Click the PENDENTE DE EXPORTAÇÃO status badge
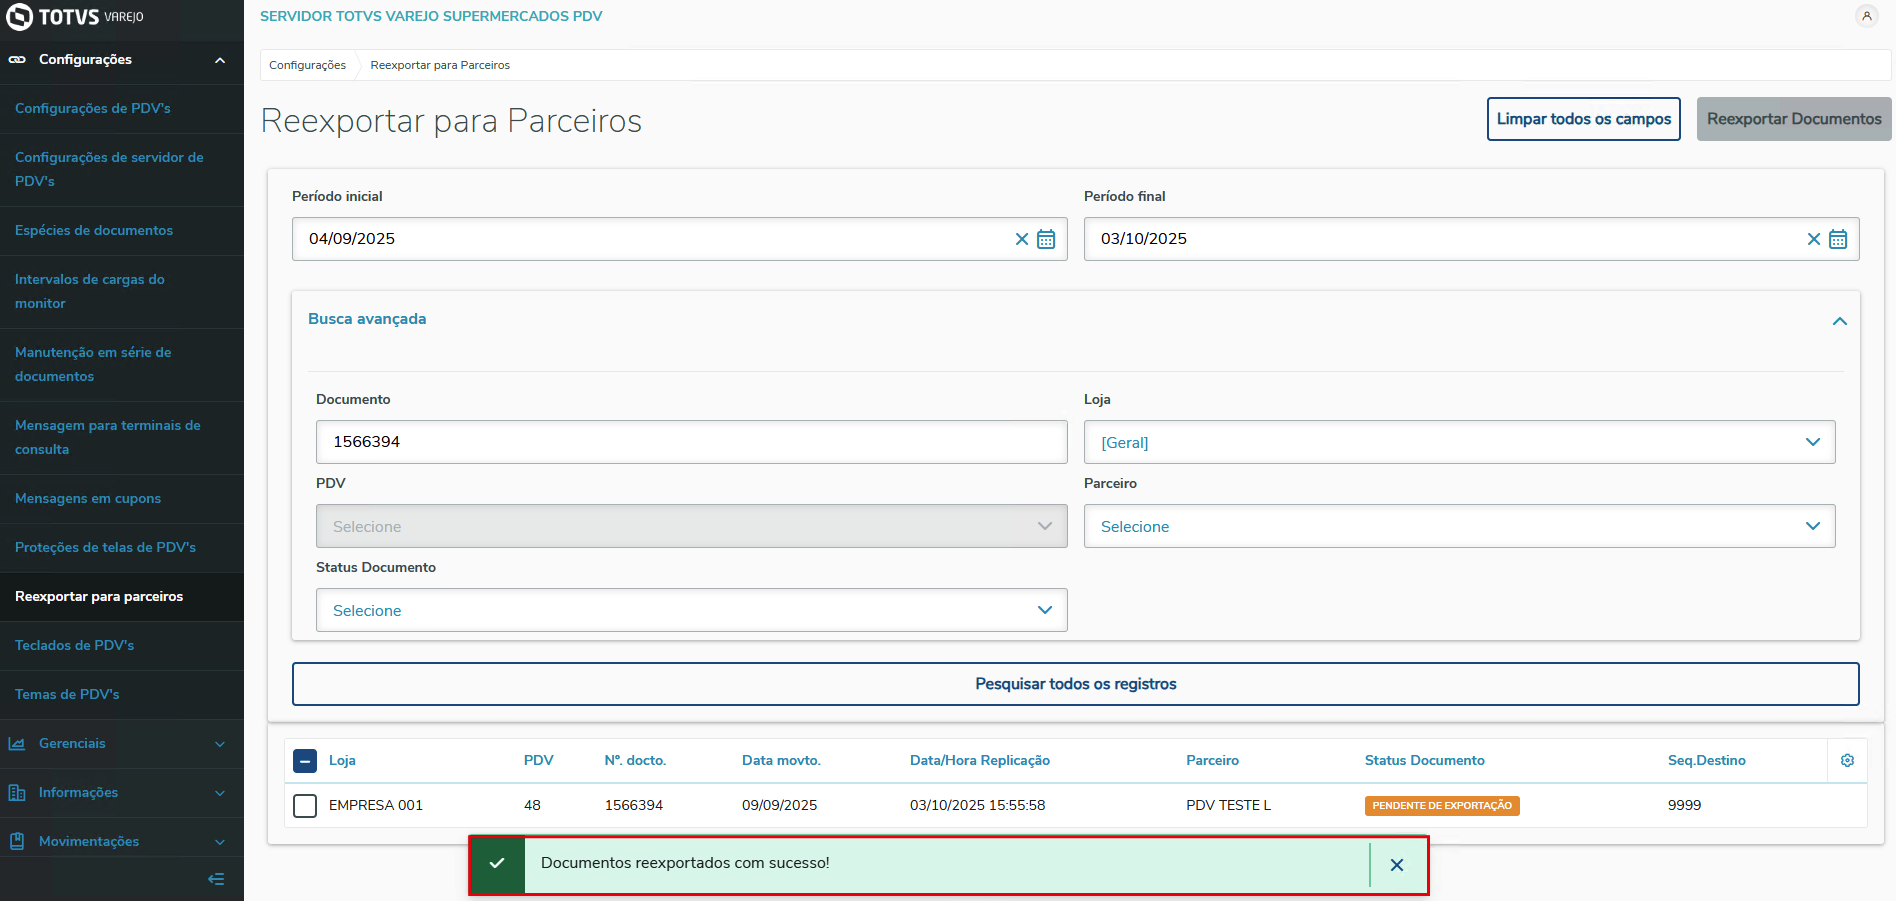The width and height of the screenshot is (1896, 901). (1442, 806)
